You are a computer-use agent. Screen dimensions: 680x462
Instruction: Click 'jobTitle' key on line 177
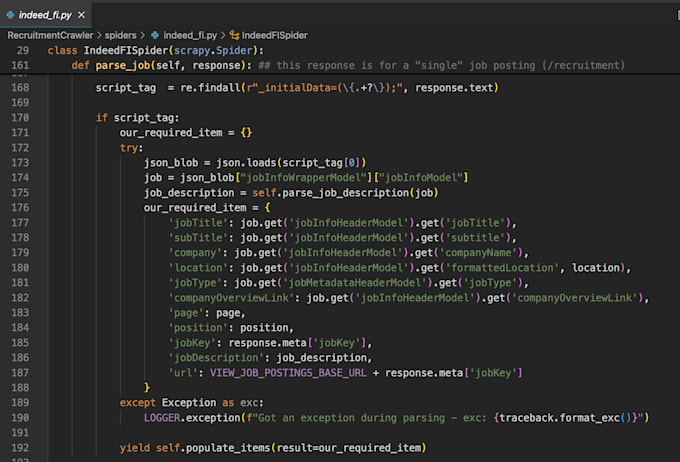198,223
